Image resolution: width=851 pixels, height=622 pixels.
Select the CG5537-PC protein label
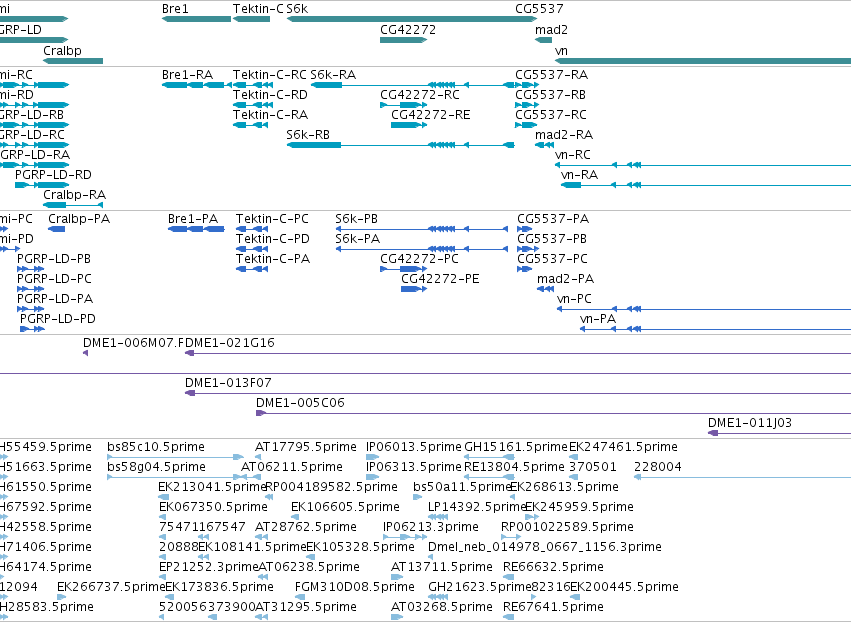click(x=552, y=259)
